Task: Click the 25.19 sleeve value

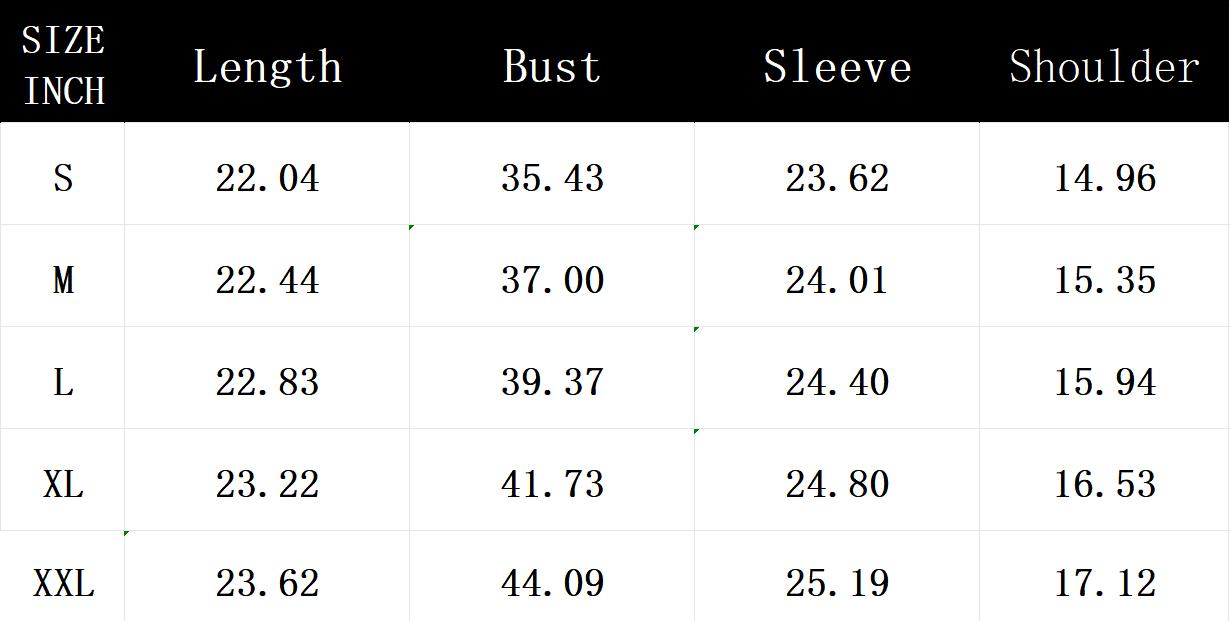Action: point(837,582)
